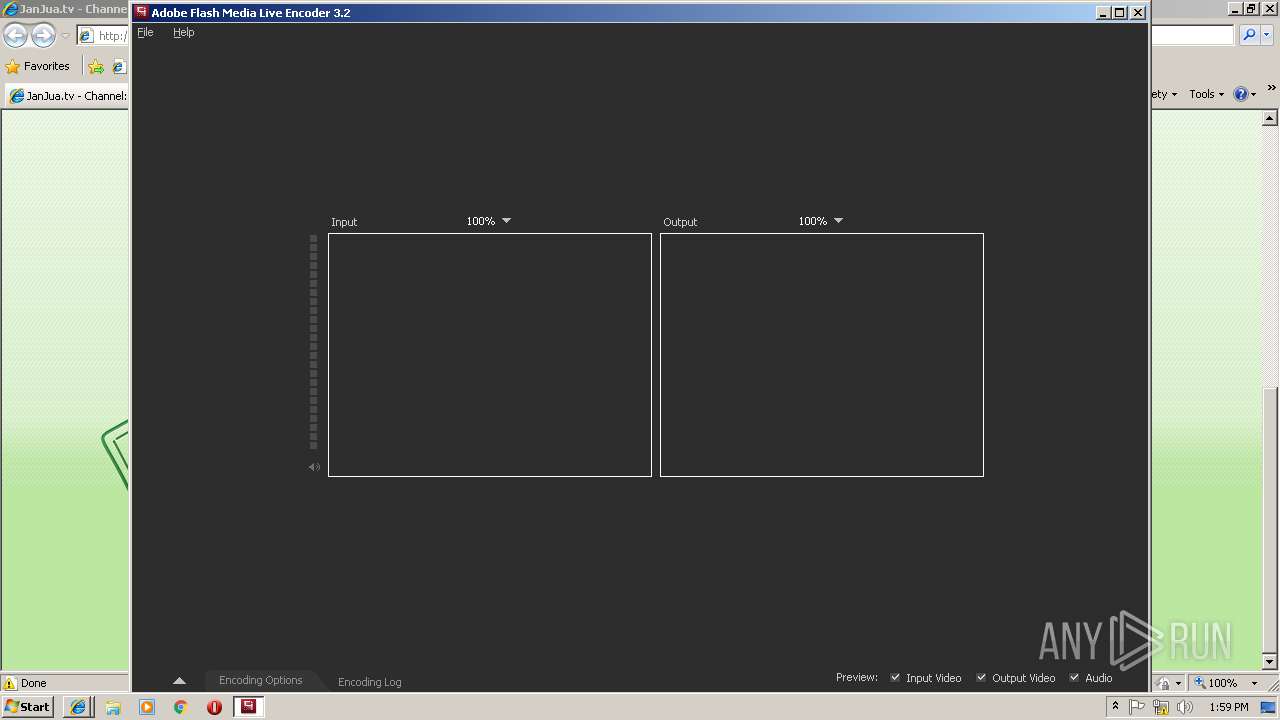Click the Show Desktop button on the taskbar

(1270, 707)
